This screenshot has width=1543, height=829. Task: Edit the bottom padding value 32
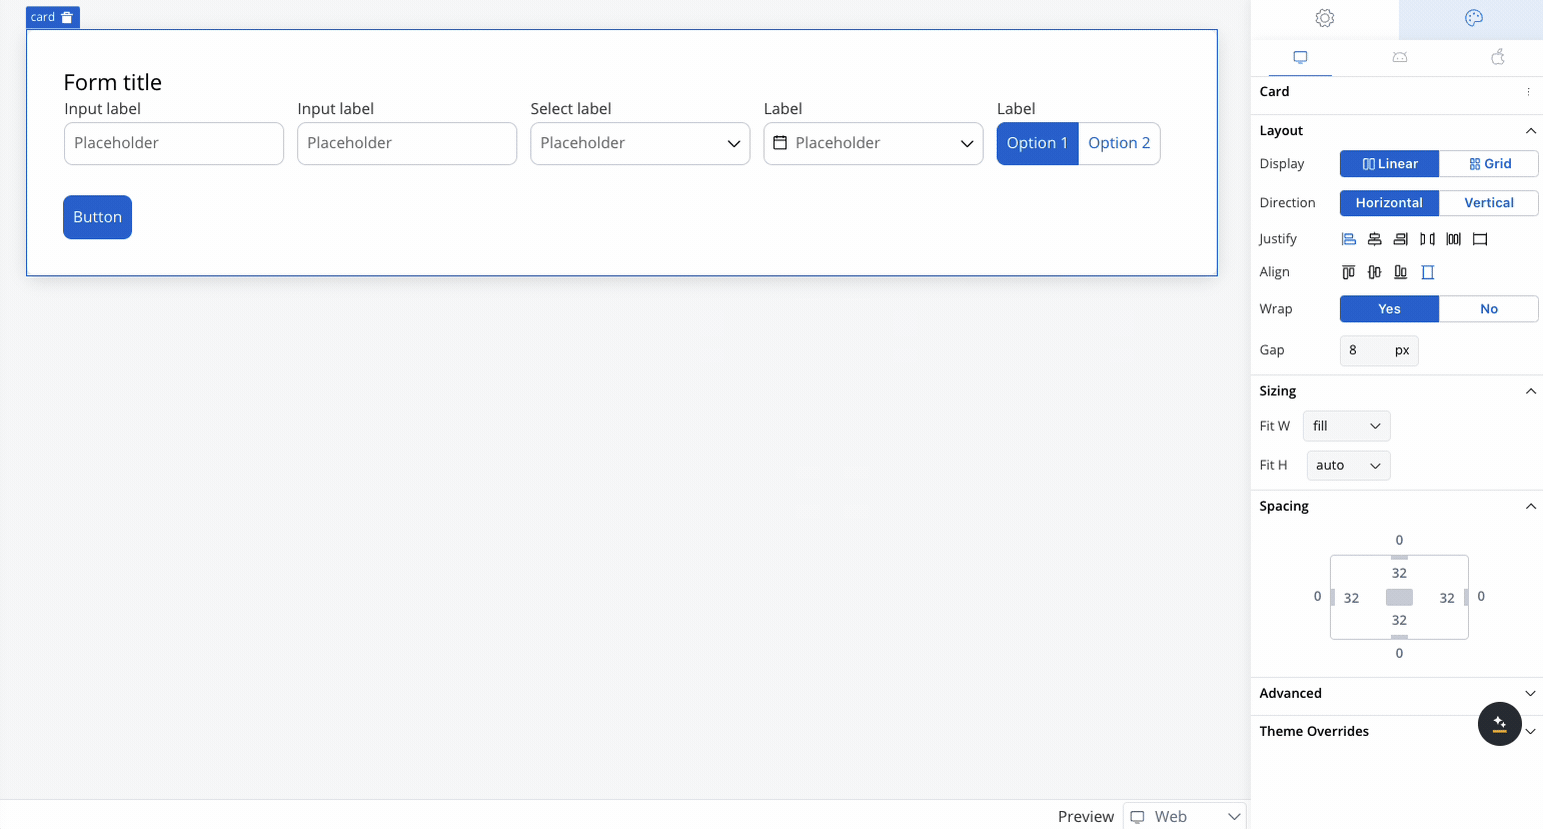pos(1399,620)
